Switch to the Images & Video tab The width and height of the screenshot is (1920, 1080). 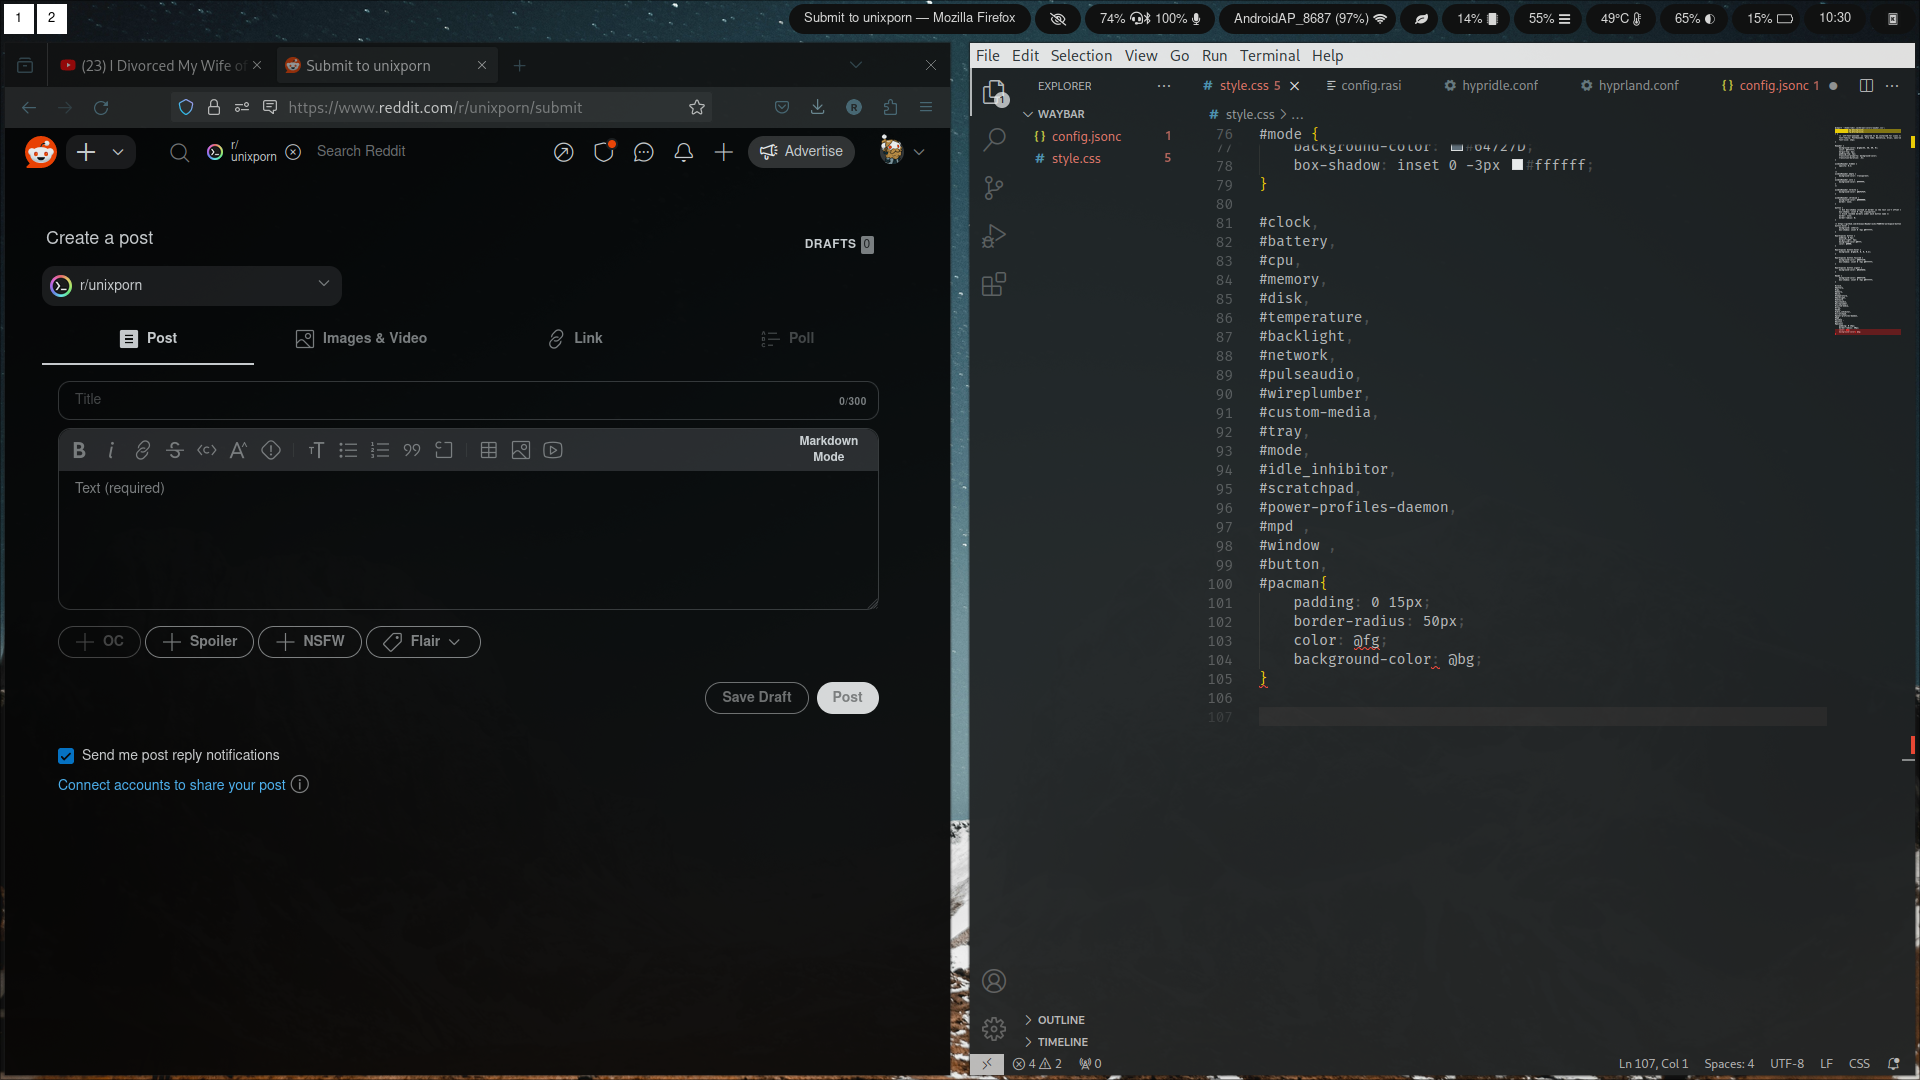pos(361,339)
